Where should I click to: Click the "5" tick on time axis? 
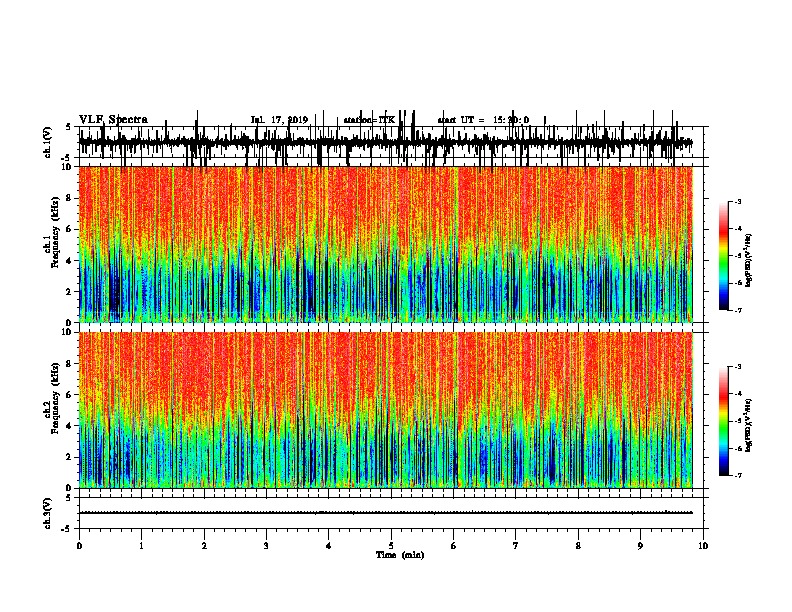point(391,546)
